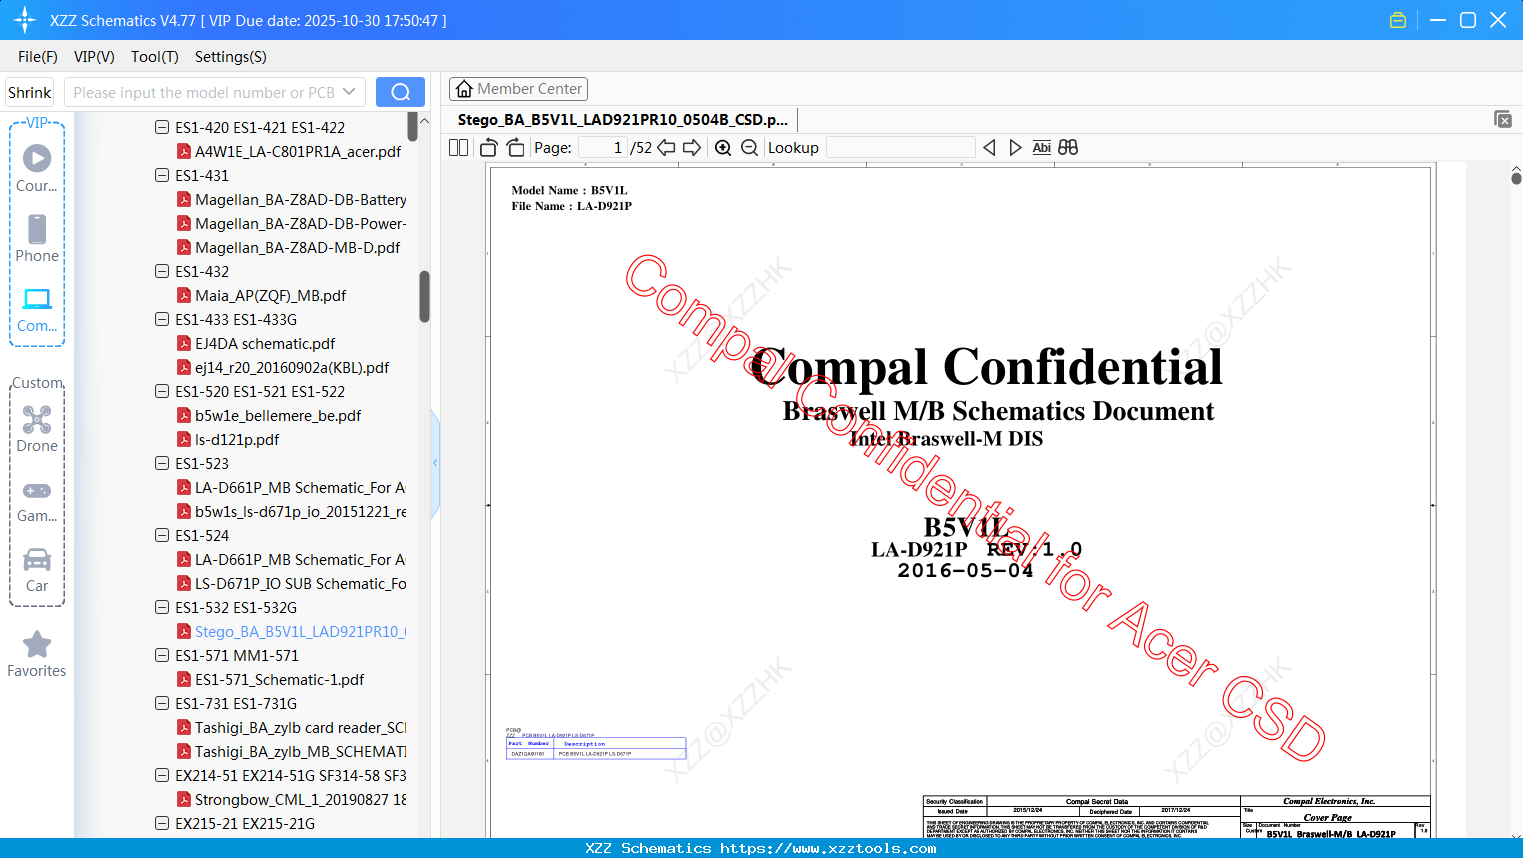
Task: Open the Car category
Action: (37, 570)
